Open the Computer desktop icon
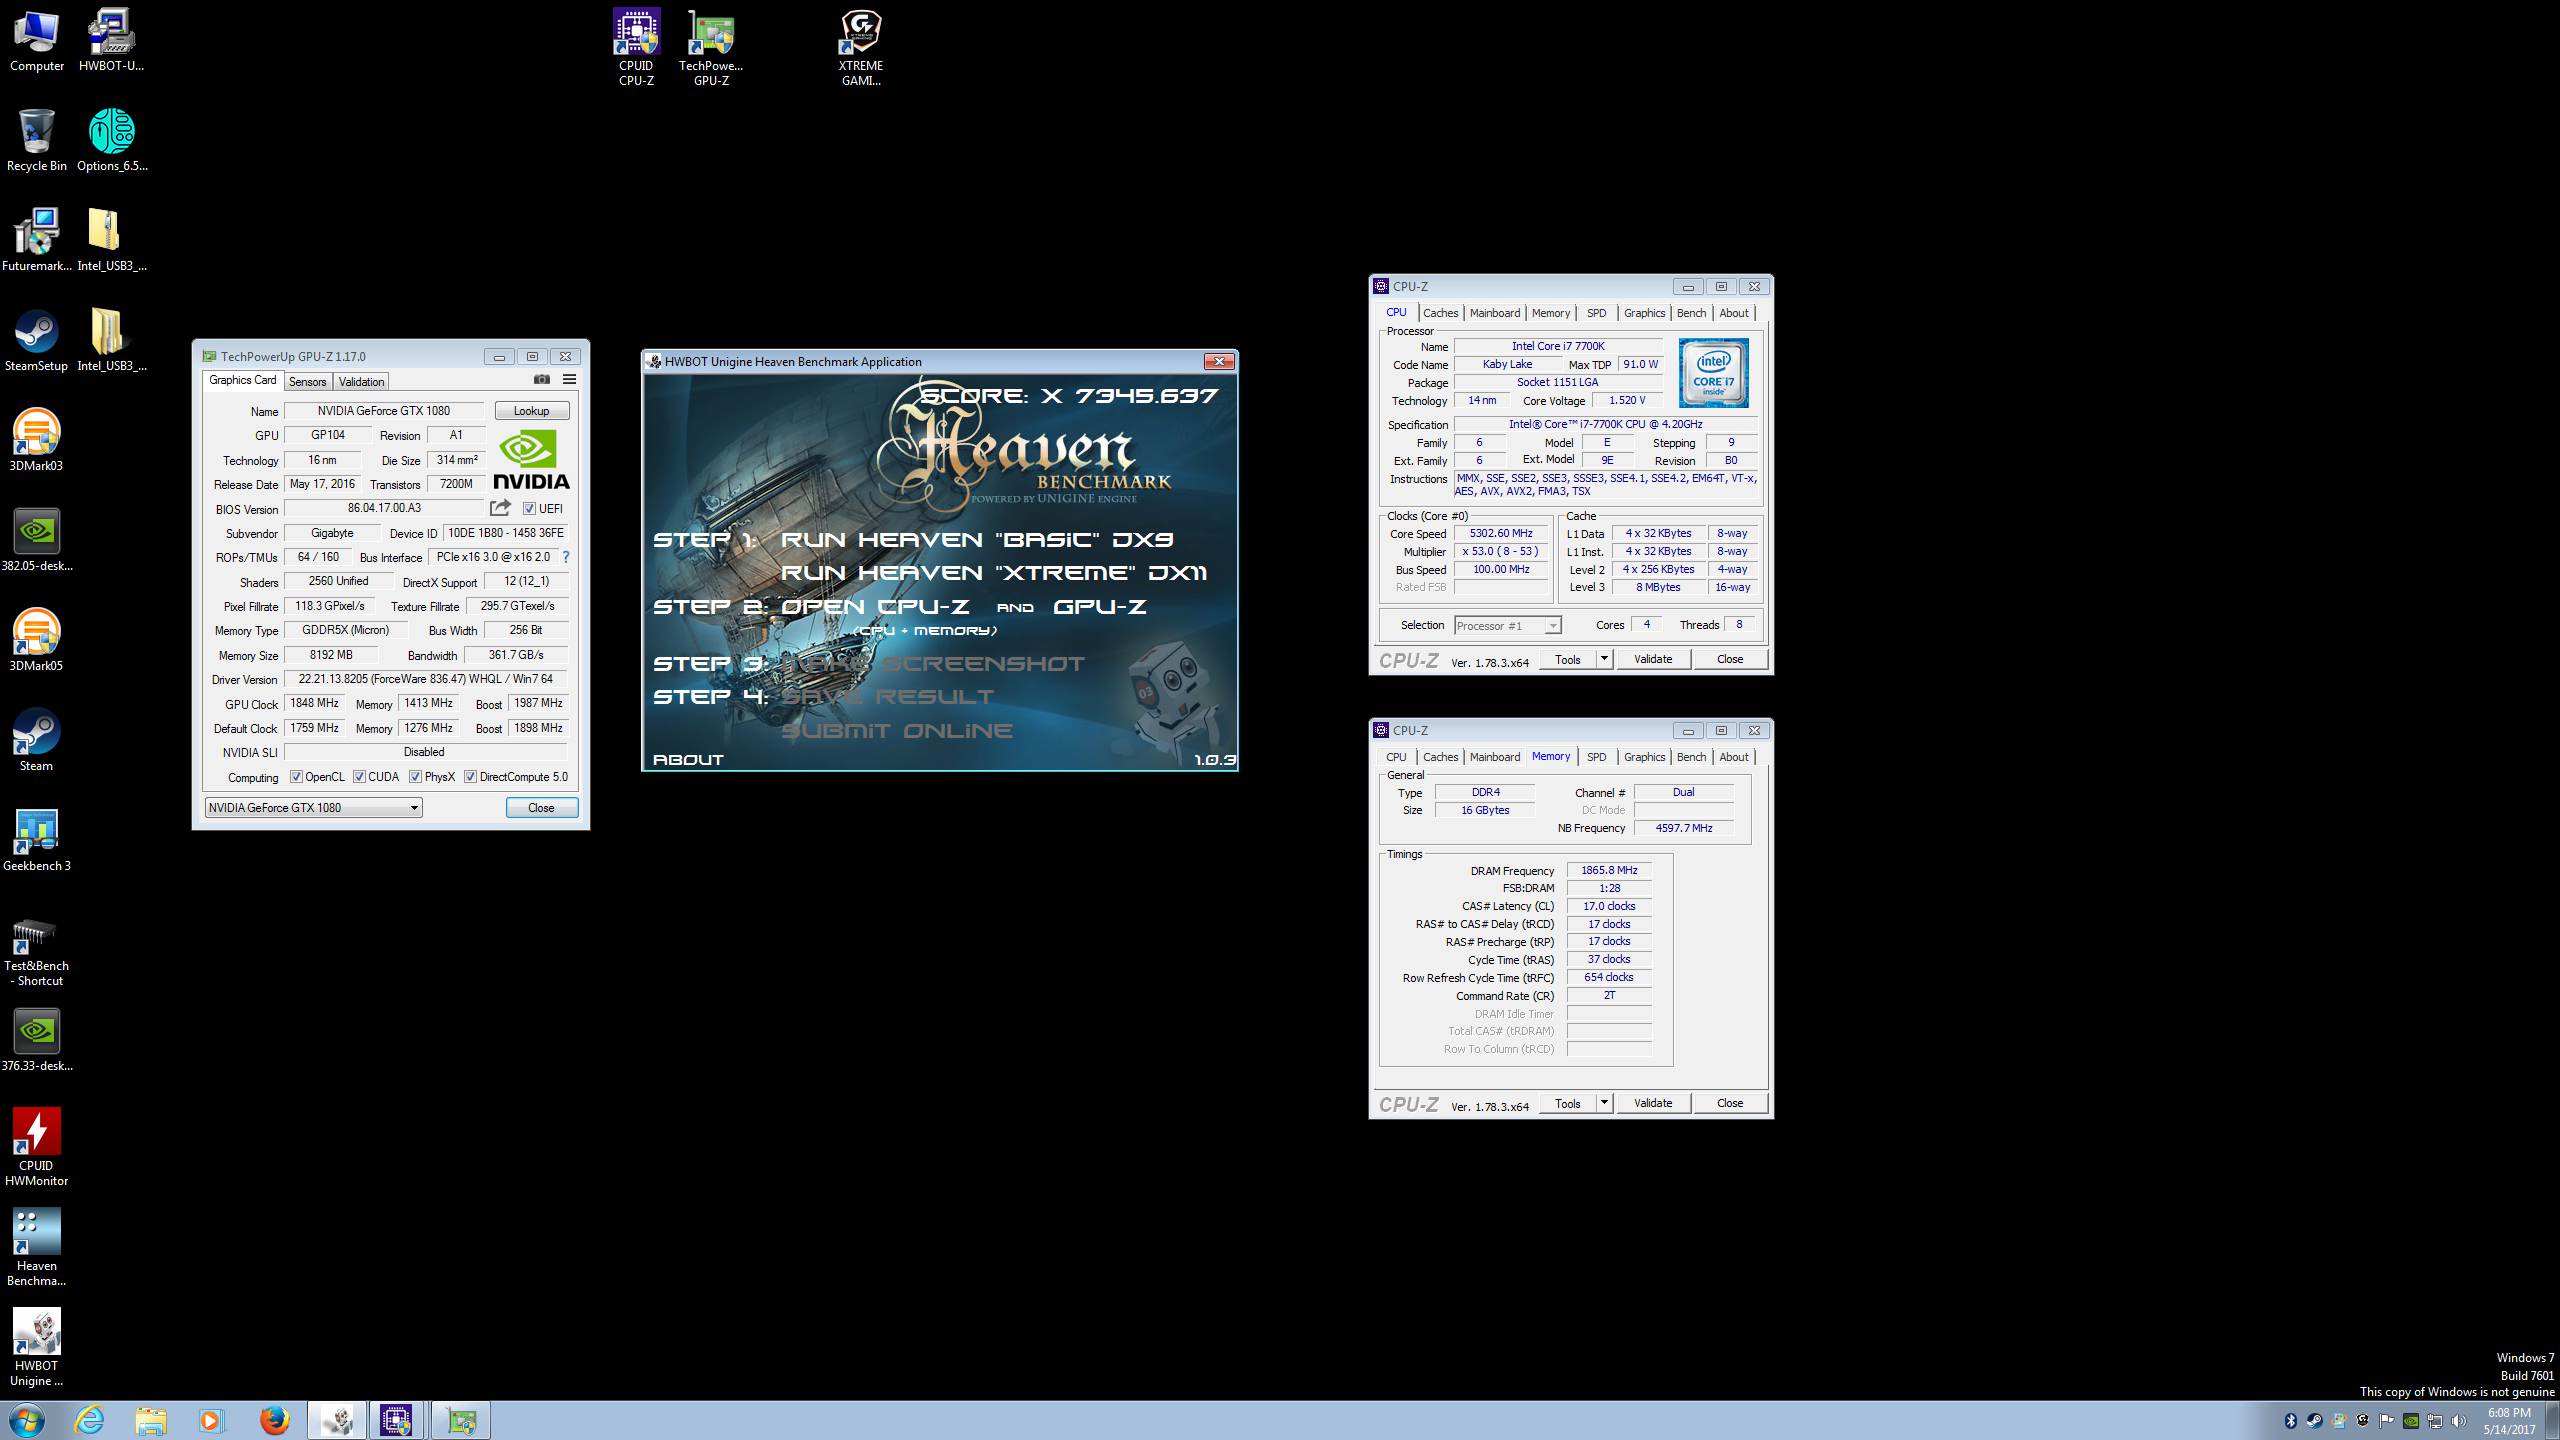Screen dimensions: 2560x1440 pos(37,41)
